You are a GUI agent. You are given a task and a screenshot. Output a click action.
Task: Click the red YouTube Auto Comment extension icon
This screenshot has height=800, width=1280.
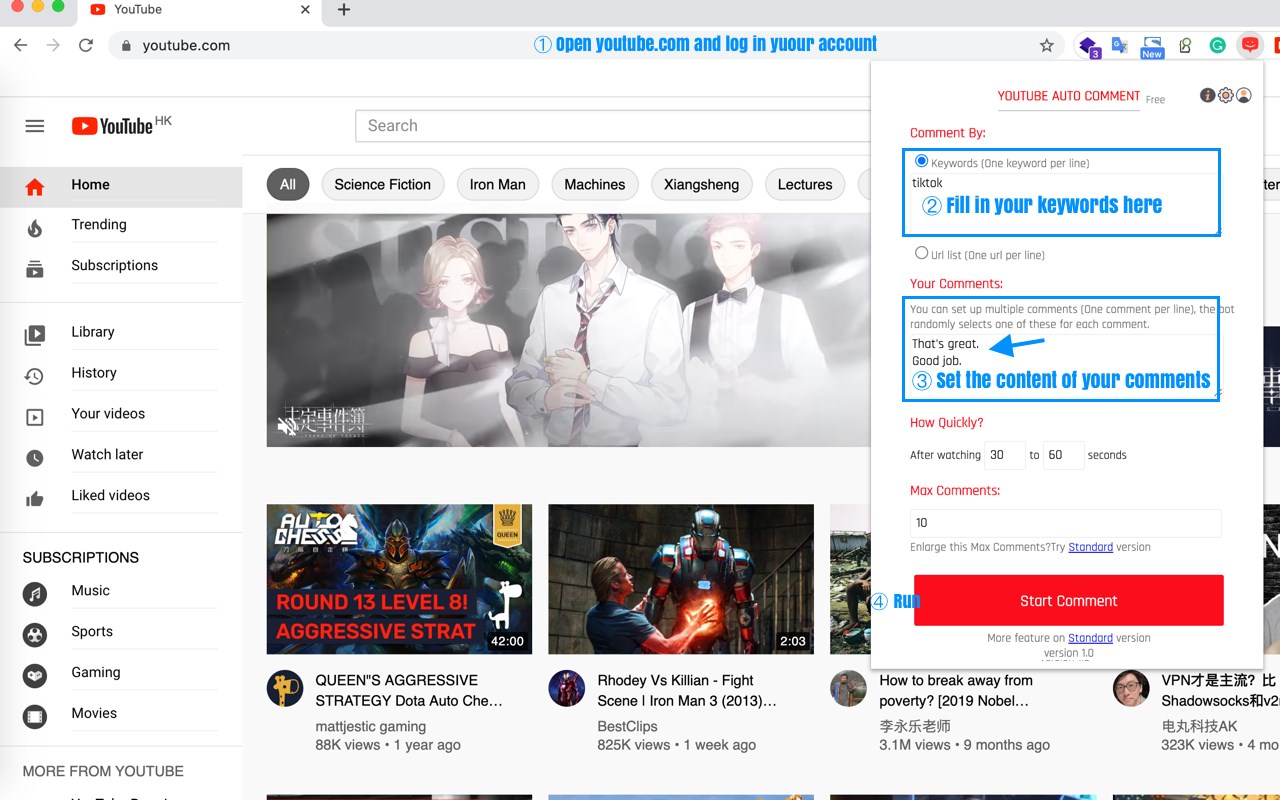[x=1249, y=45]
